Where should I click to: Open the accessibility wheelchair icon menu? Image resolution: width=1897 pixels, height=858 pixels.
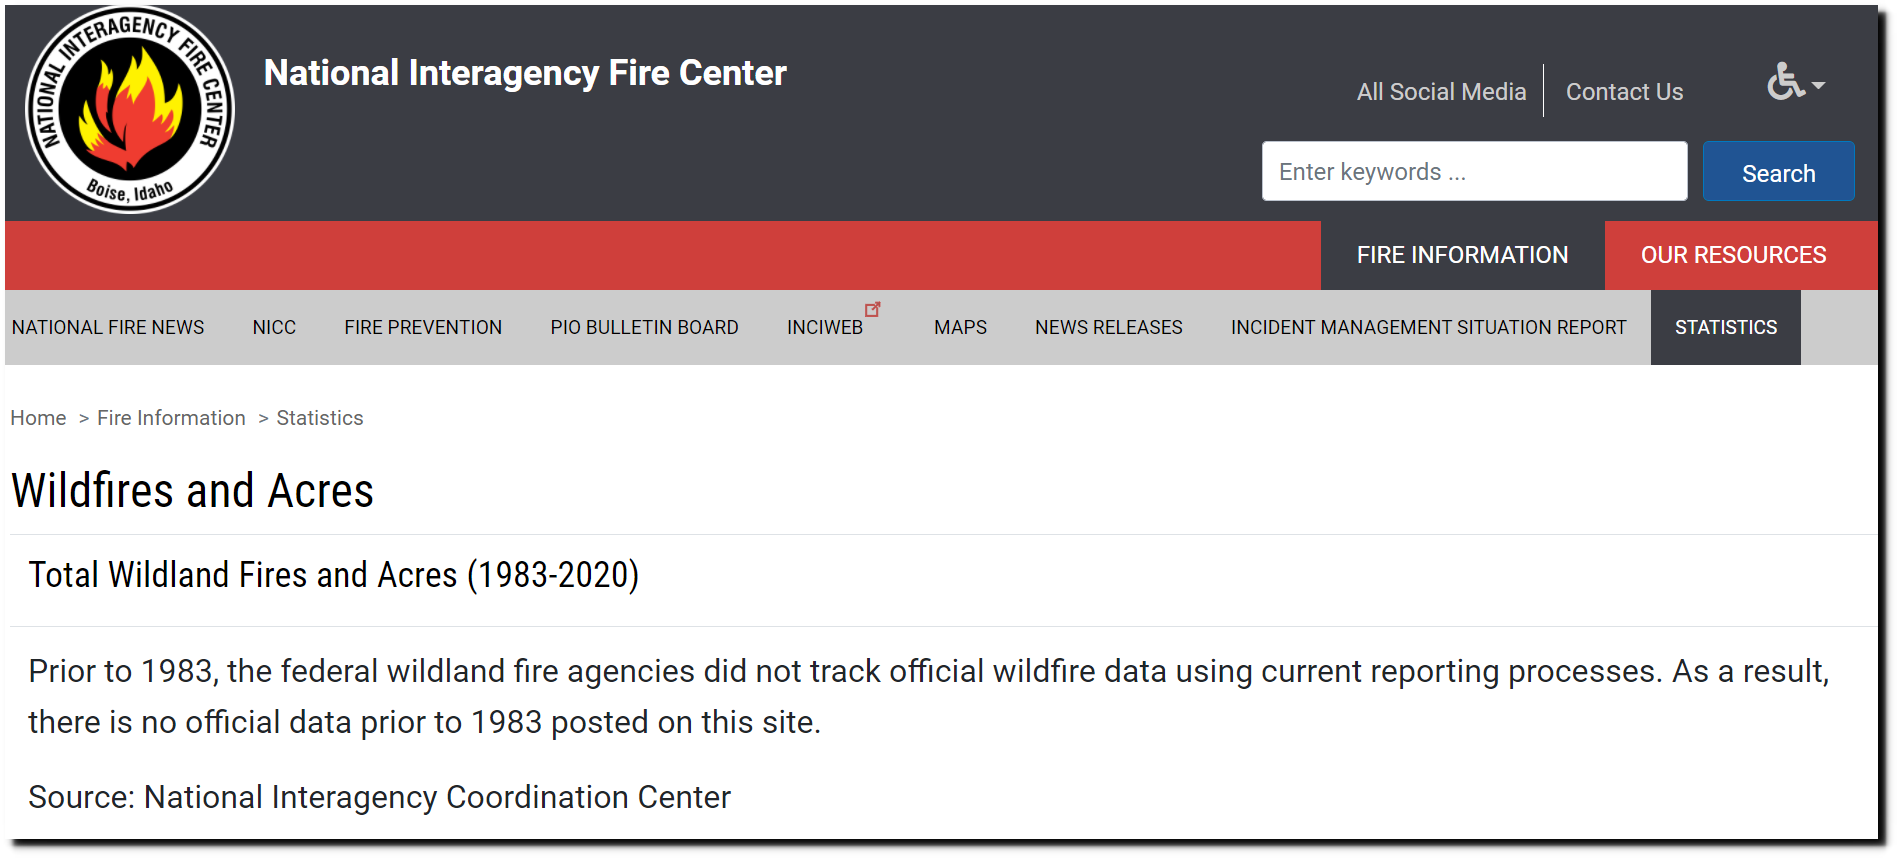pyautogui.click(x=1785, y=82)
